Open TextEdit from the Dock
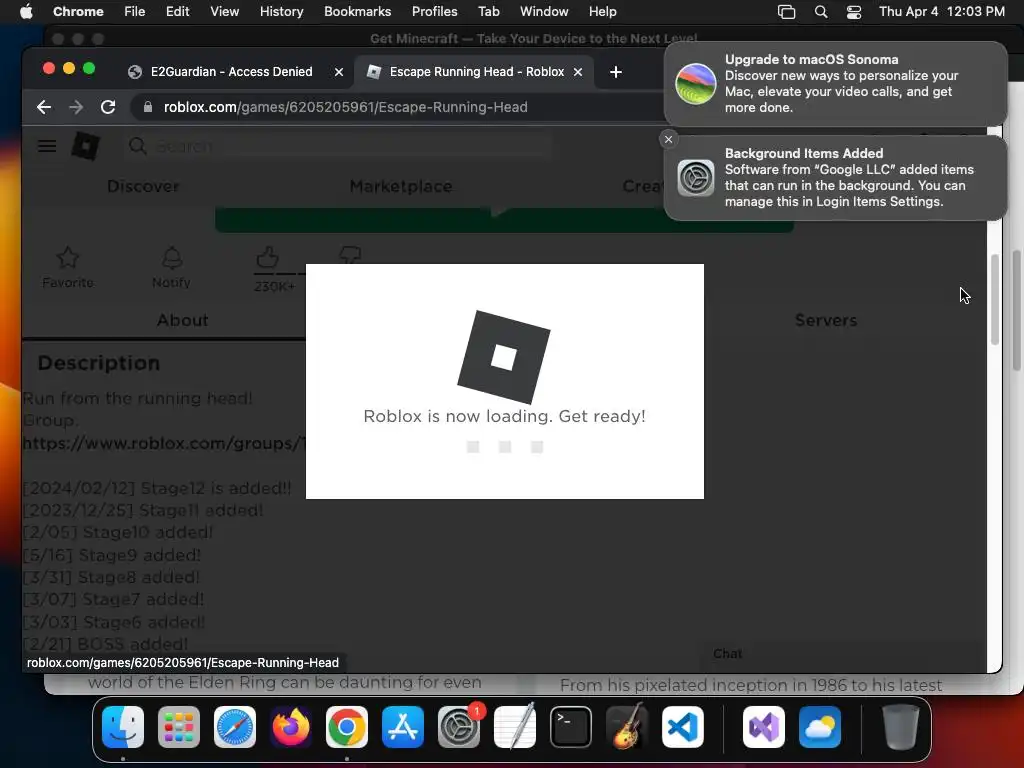This screenshot has width=1024, height=768. click(515, 727)
